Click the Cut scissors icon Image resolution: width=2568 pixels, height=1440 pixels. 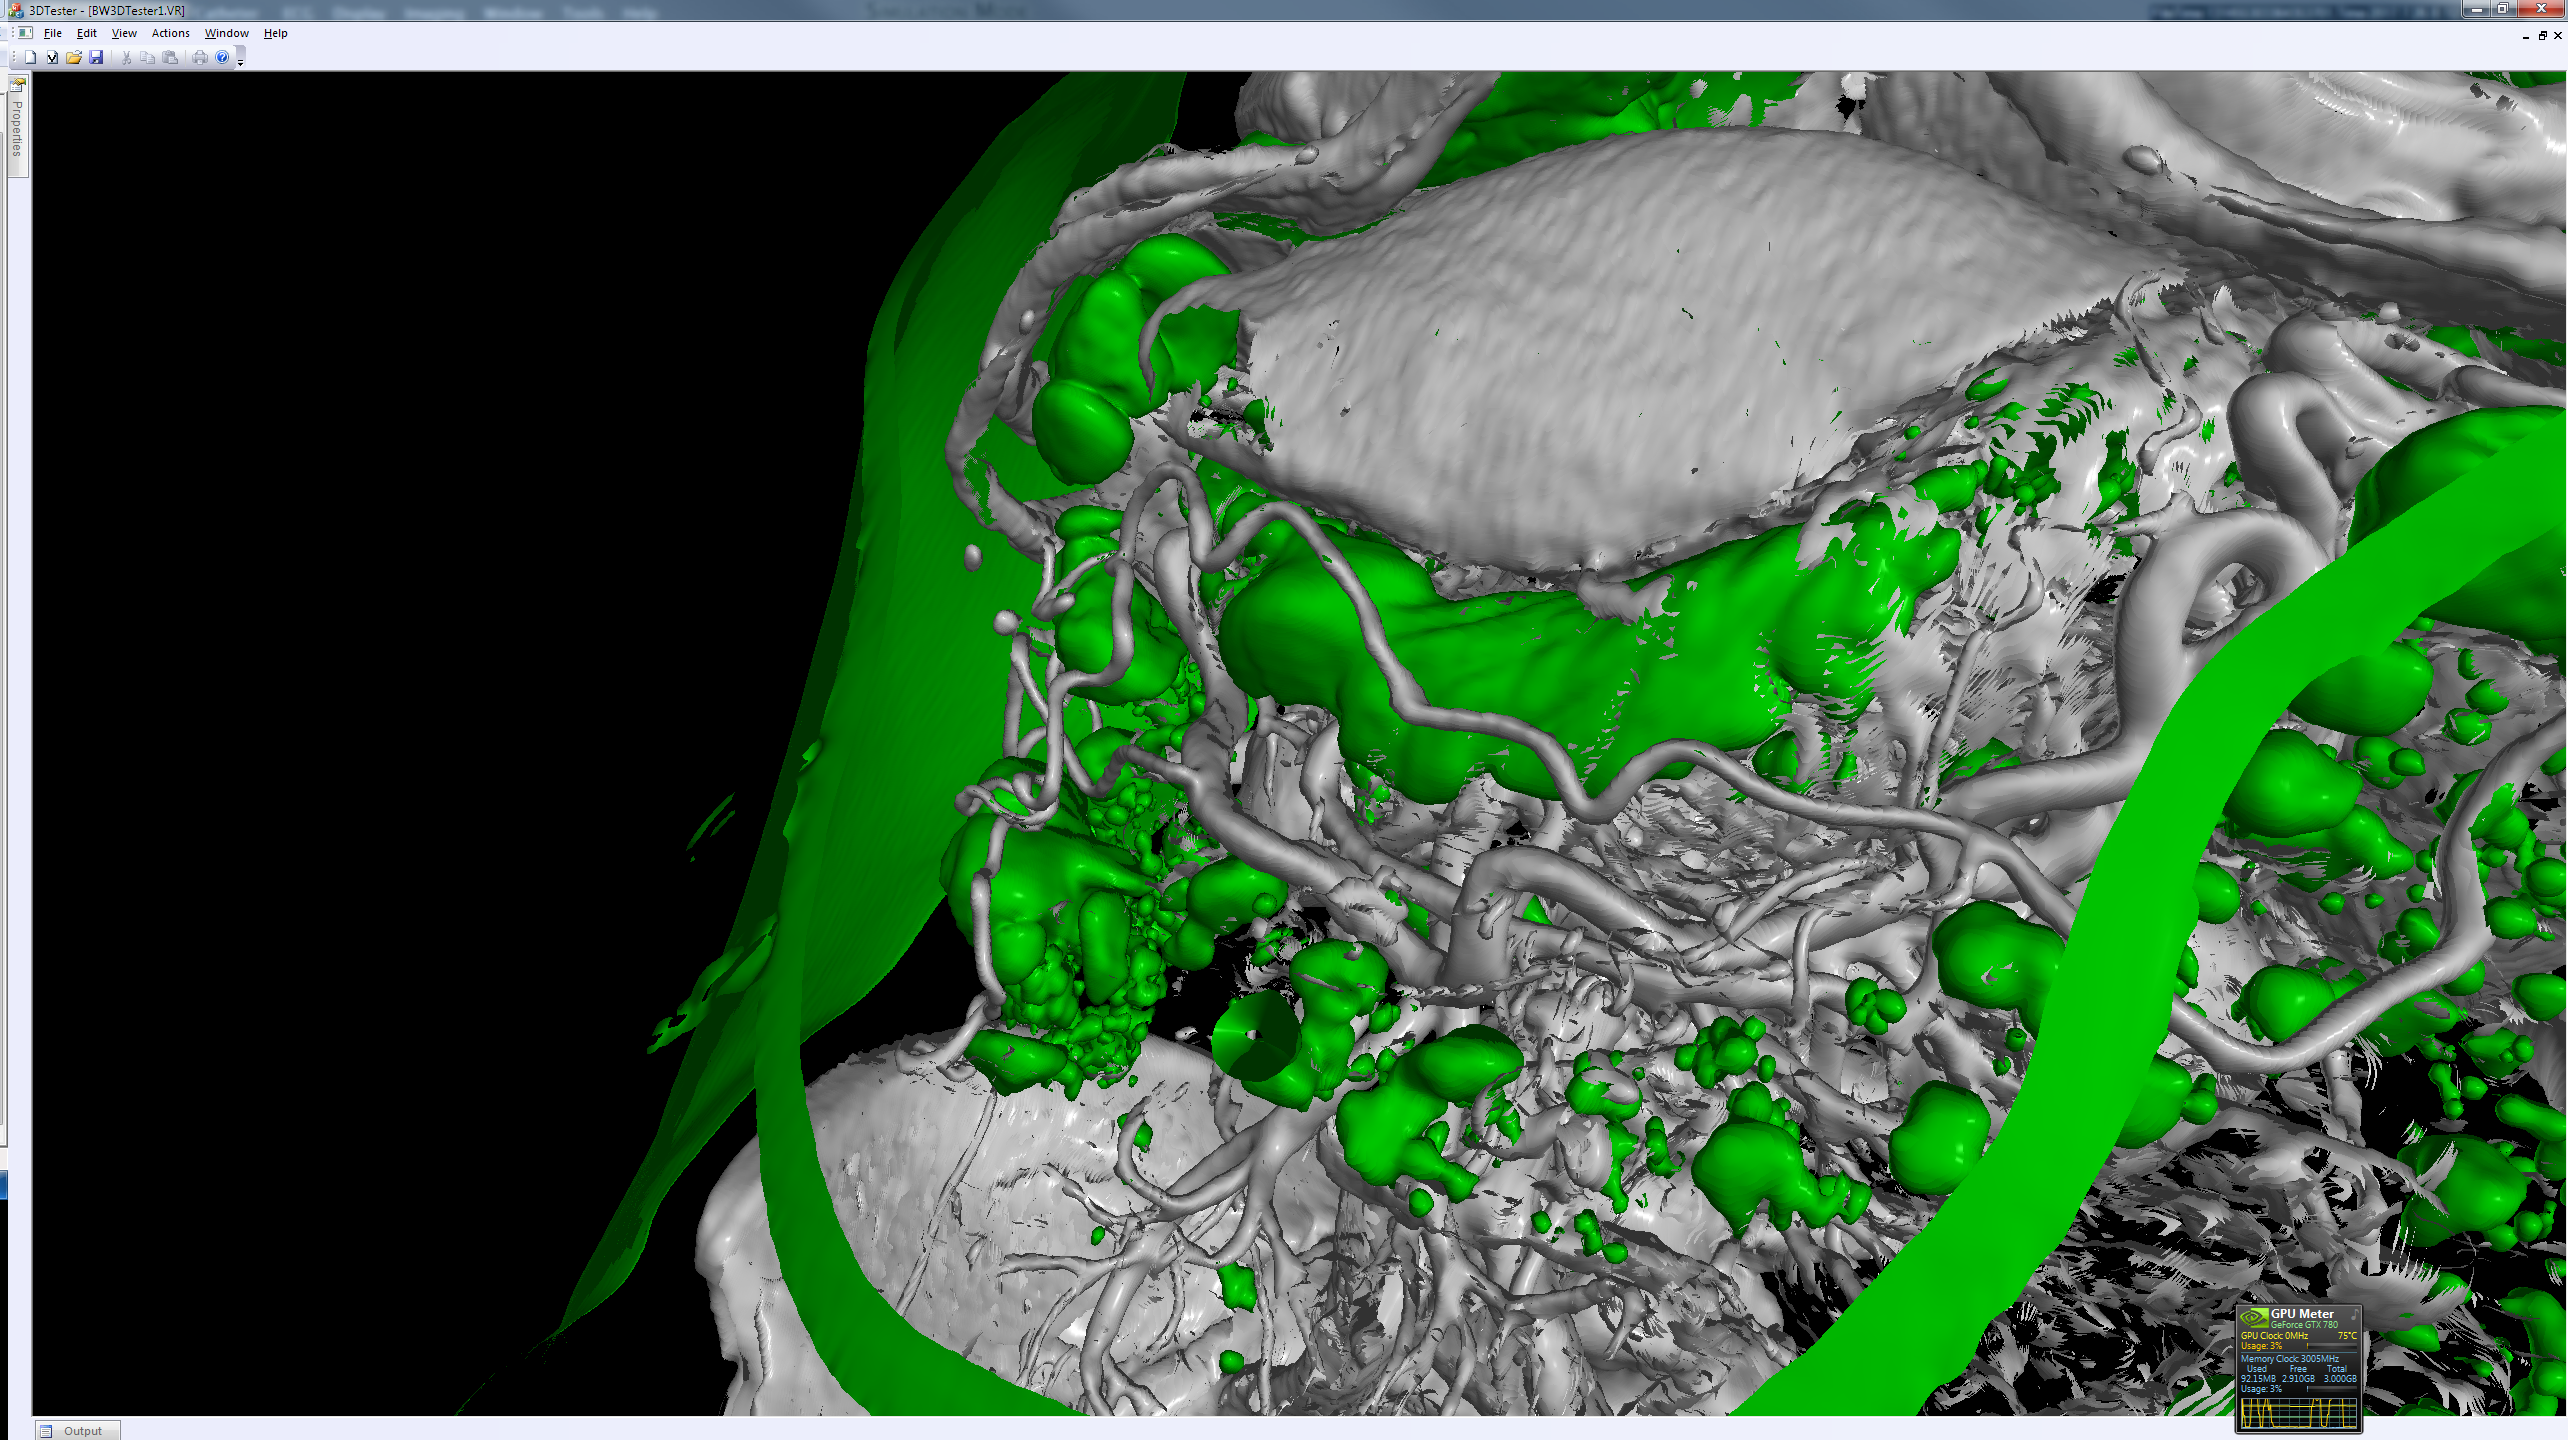(126, 57)
